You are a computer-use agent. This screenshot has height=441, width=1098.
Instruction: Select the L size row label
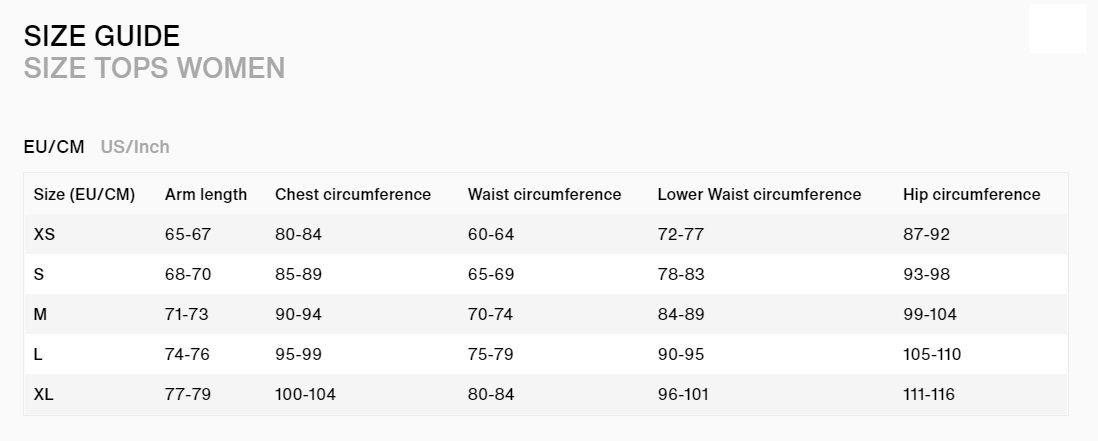(38, 354)
